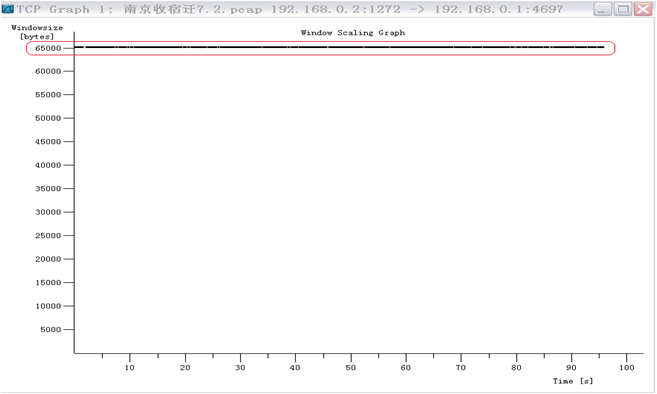
Task: Click the black window size plot line
Action: (x=339, y=47)
